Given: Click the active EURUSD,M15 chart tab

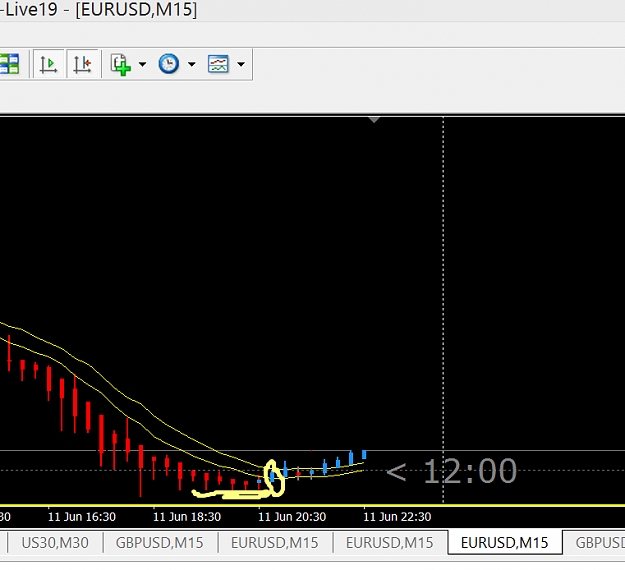Looking at the screenshot, I should click(x=505, y=542).
